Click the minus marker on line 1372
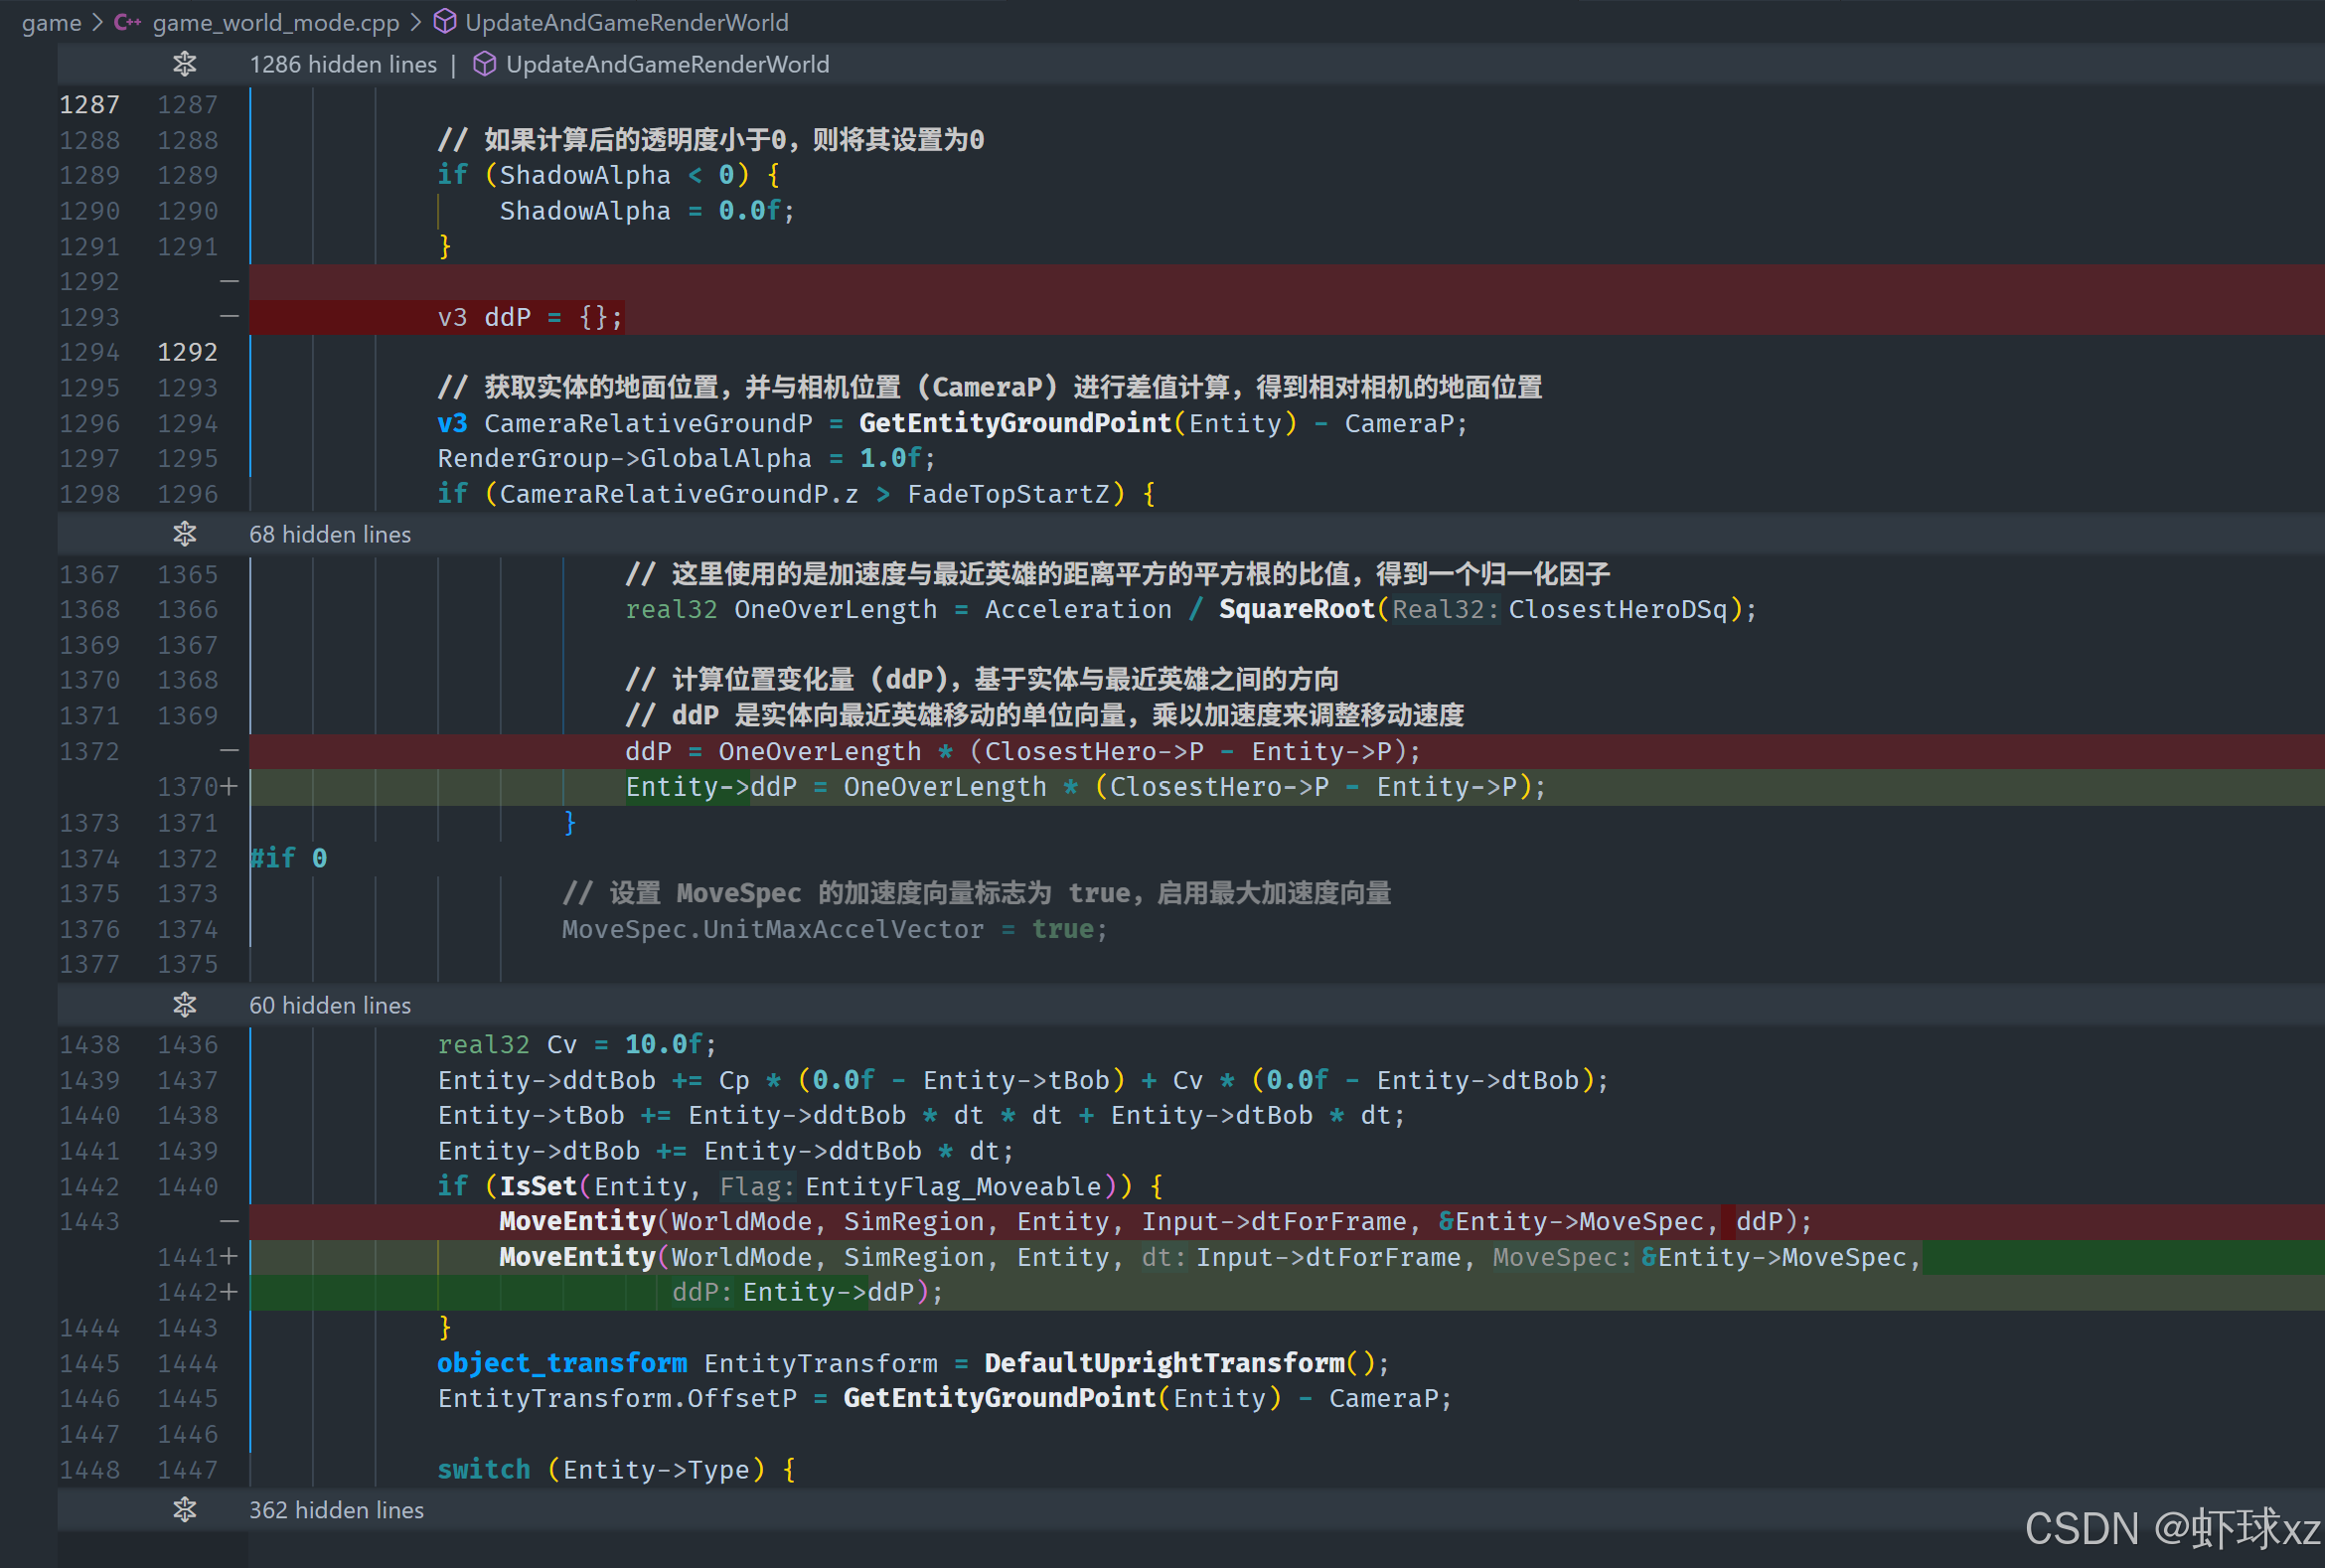 click(x=229, y=751)
